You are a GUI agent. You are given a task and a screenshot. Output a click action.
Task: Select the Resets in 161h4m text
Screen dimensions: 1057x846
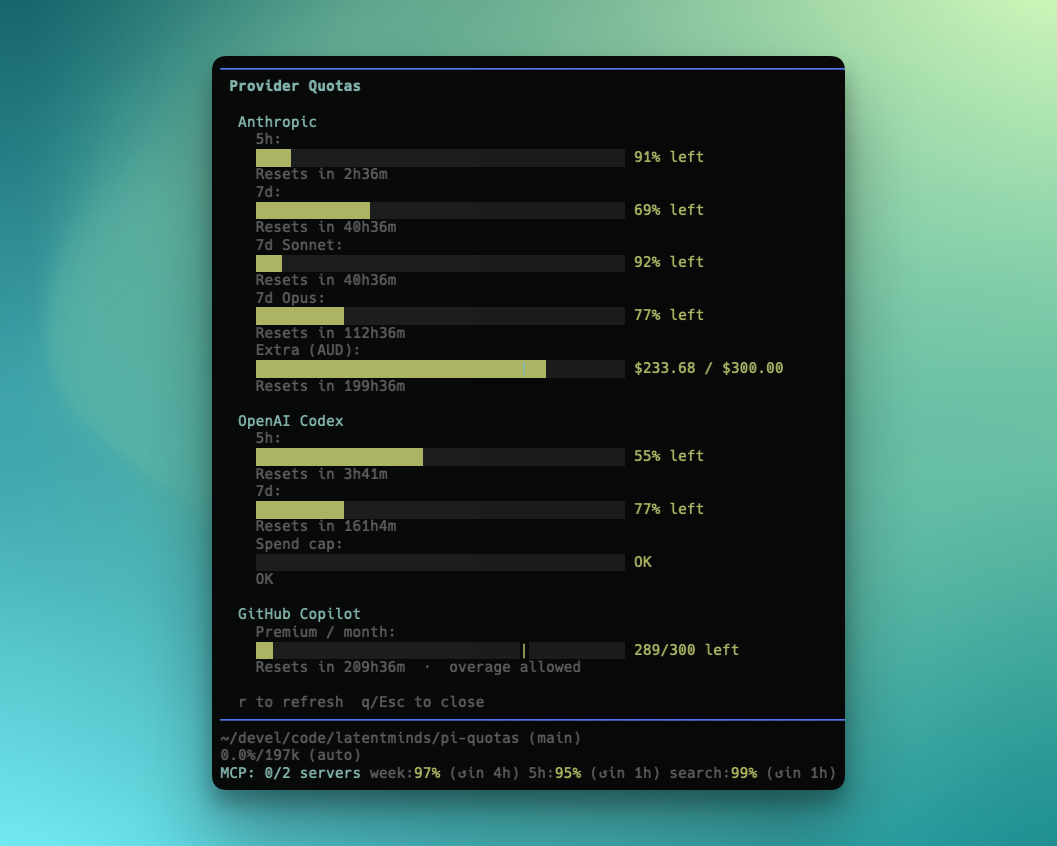point(326,526)
